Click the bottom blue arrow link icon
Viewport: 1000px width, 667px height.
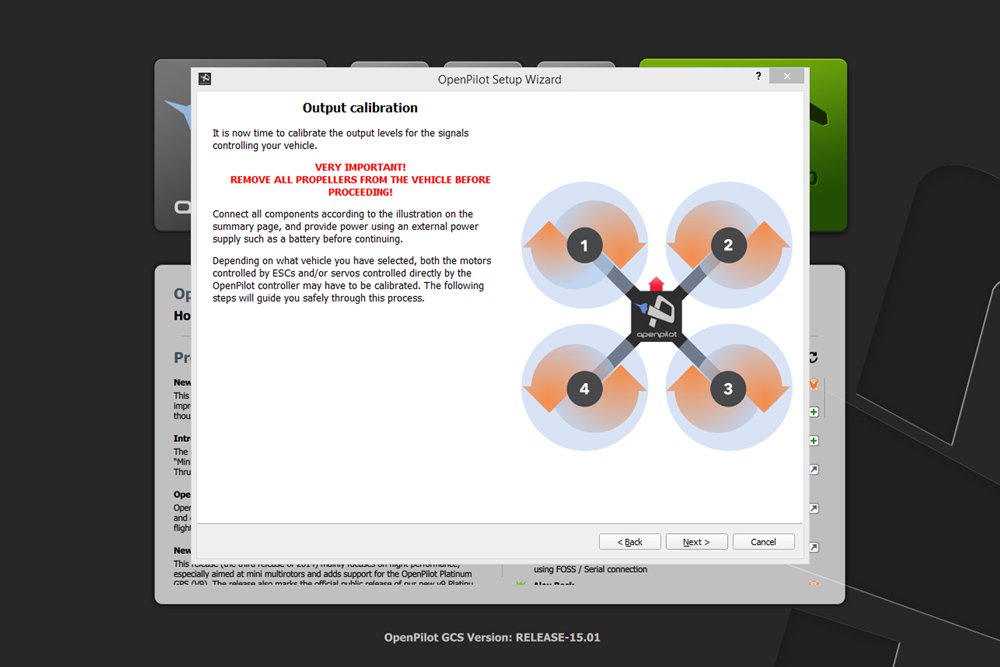[814, 547]
